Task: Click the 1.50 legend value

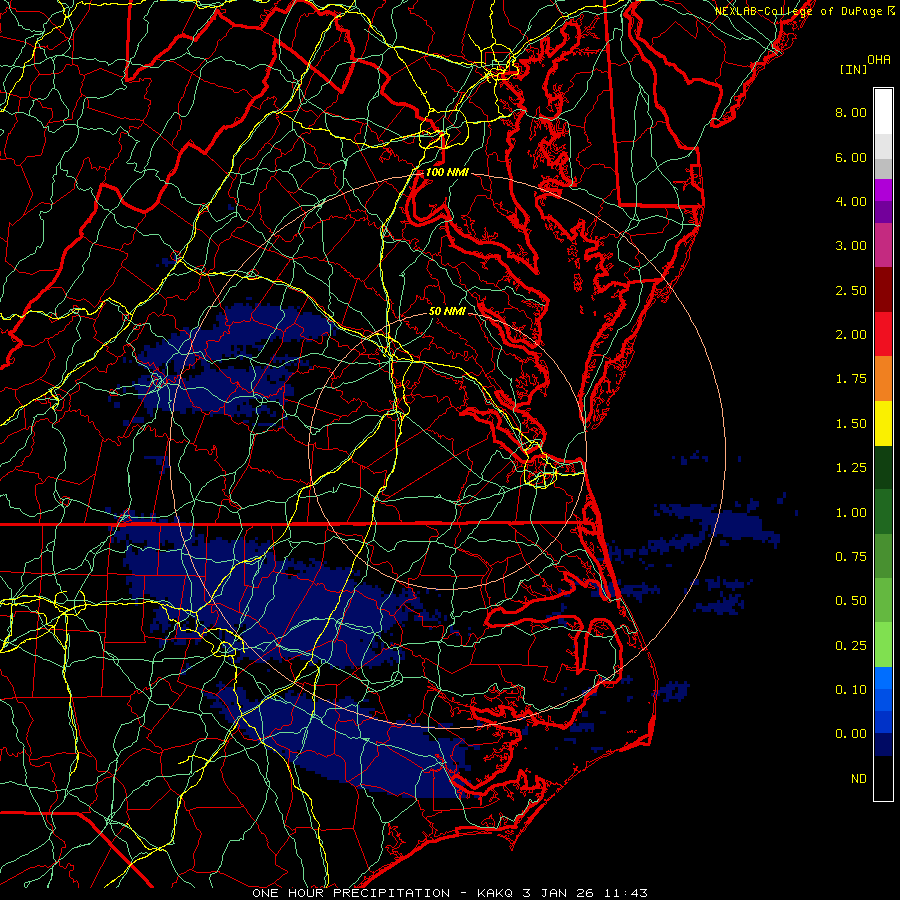Action: pos(851,424)
